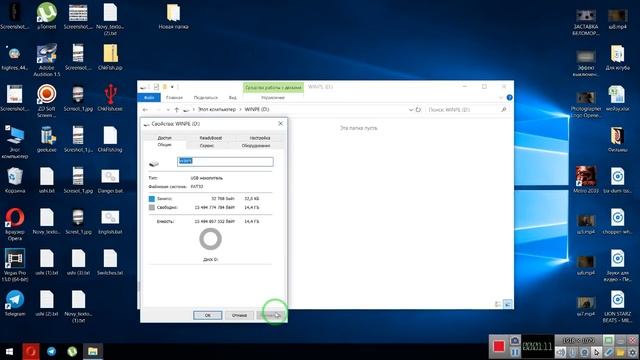Screen dimensions: 640x360
Task: Launch the Opera browser desktop shortcut
Action: point(15,224)
